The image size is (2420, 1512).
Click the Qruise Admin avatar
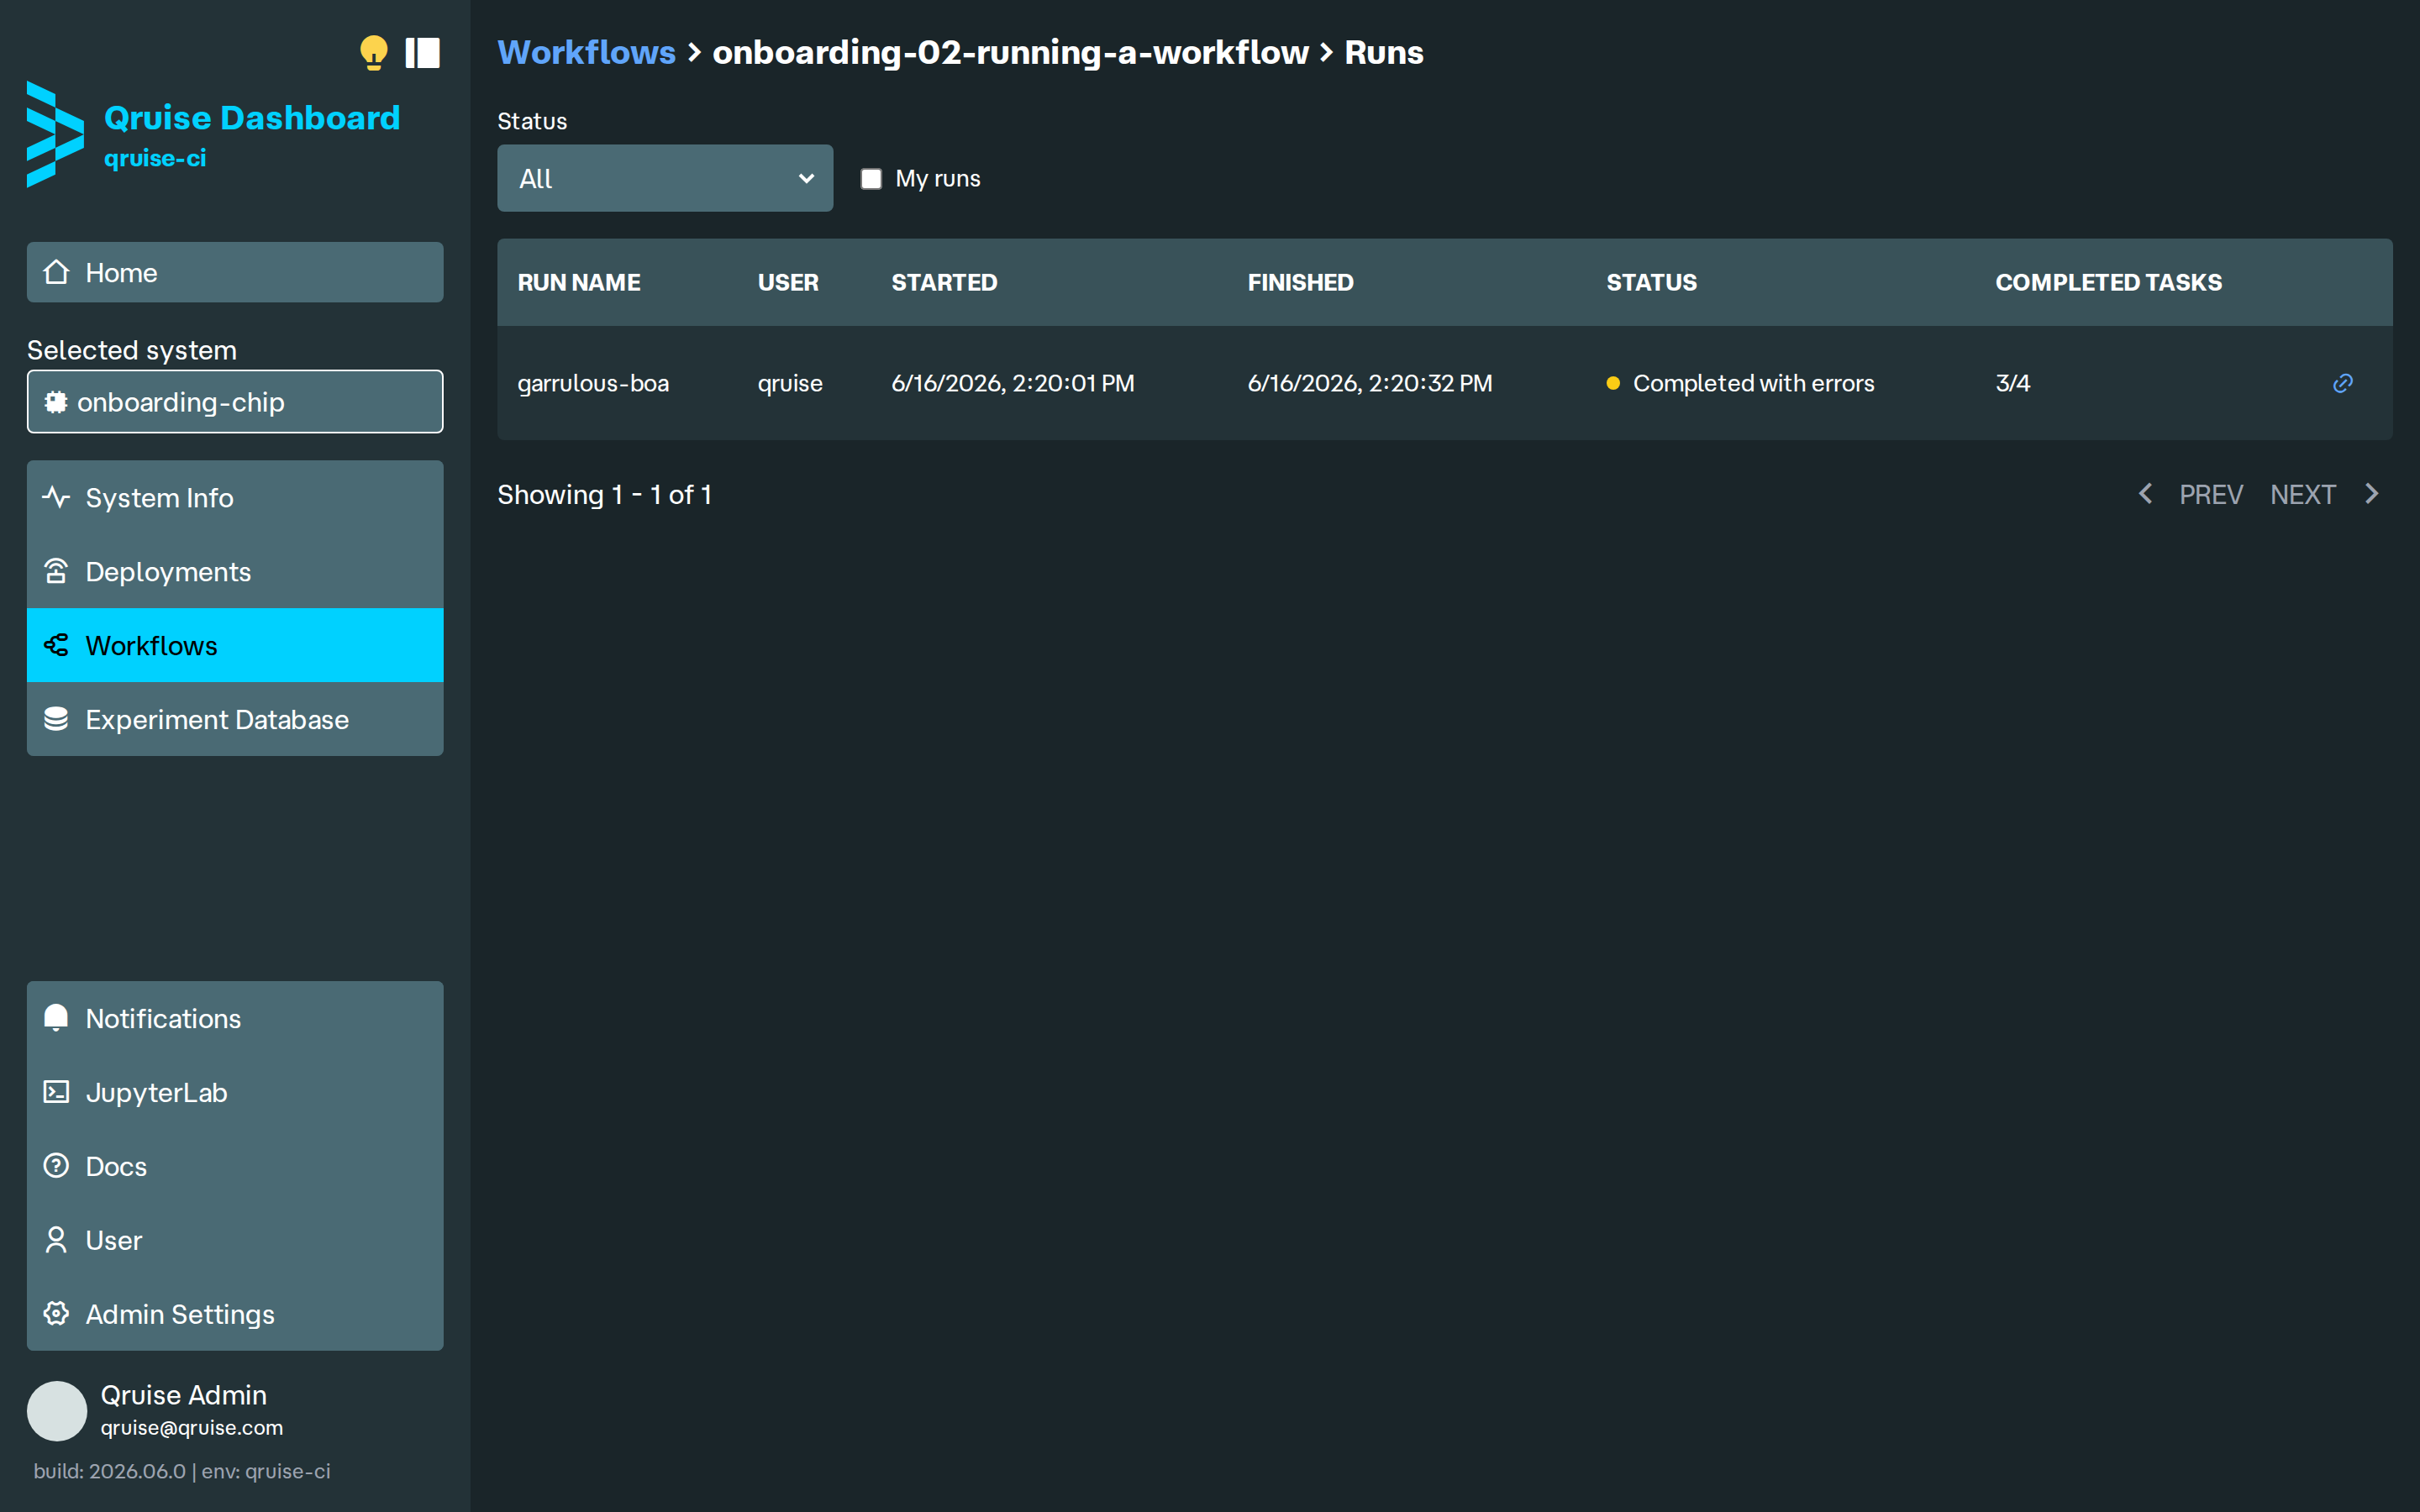click(x=57, y=1411)
